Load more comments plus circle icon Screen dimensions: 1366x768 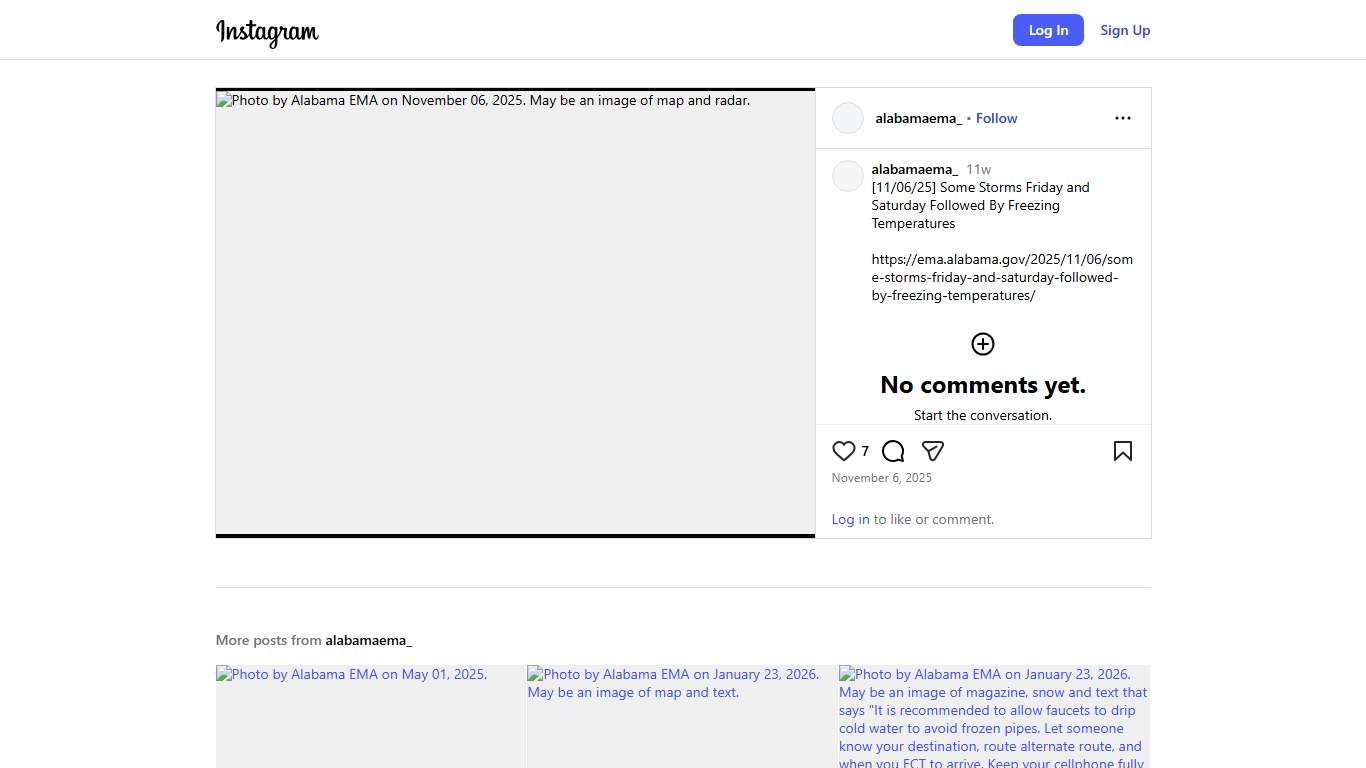click(x=983, y=344)
